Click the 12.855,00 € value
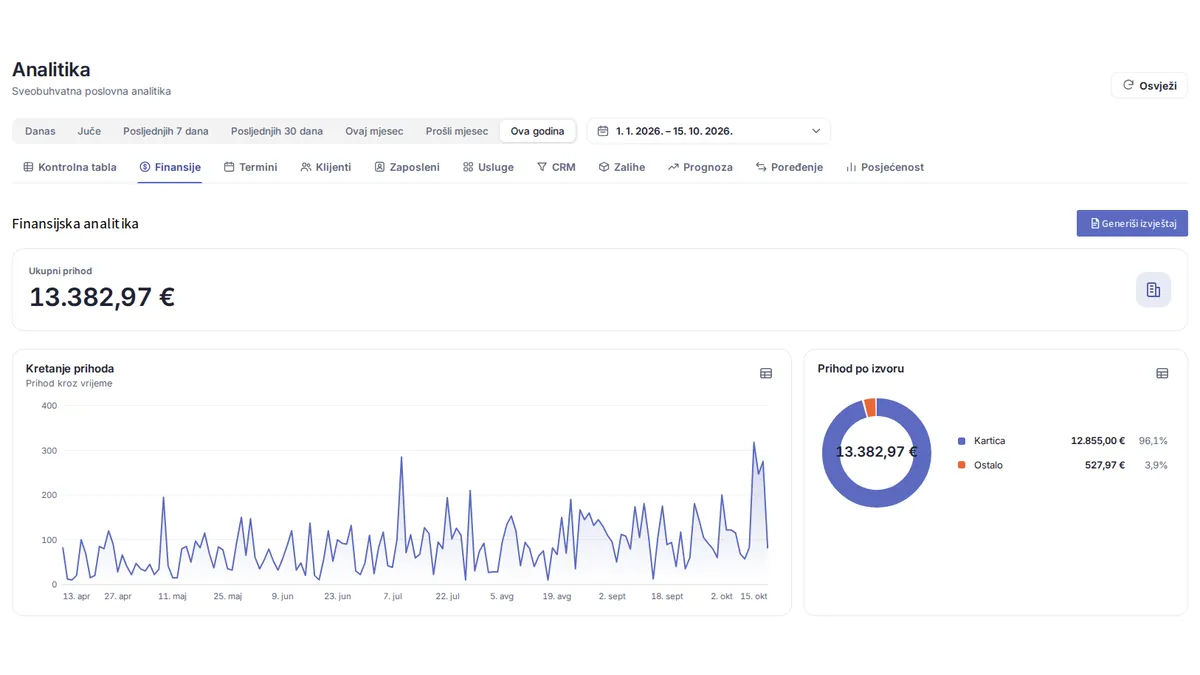 pyautogui.click(x=1098, y=441)
